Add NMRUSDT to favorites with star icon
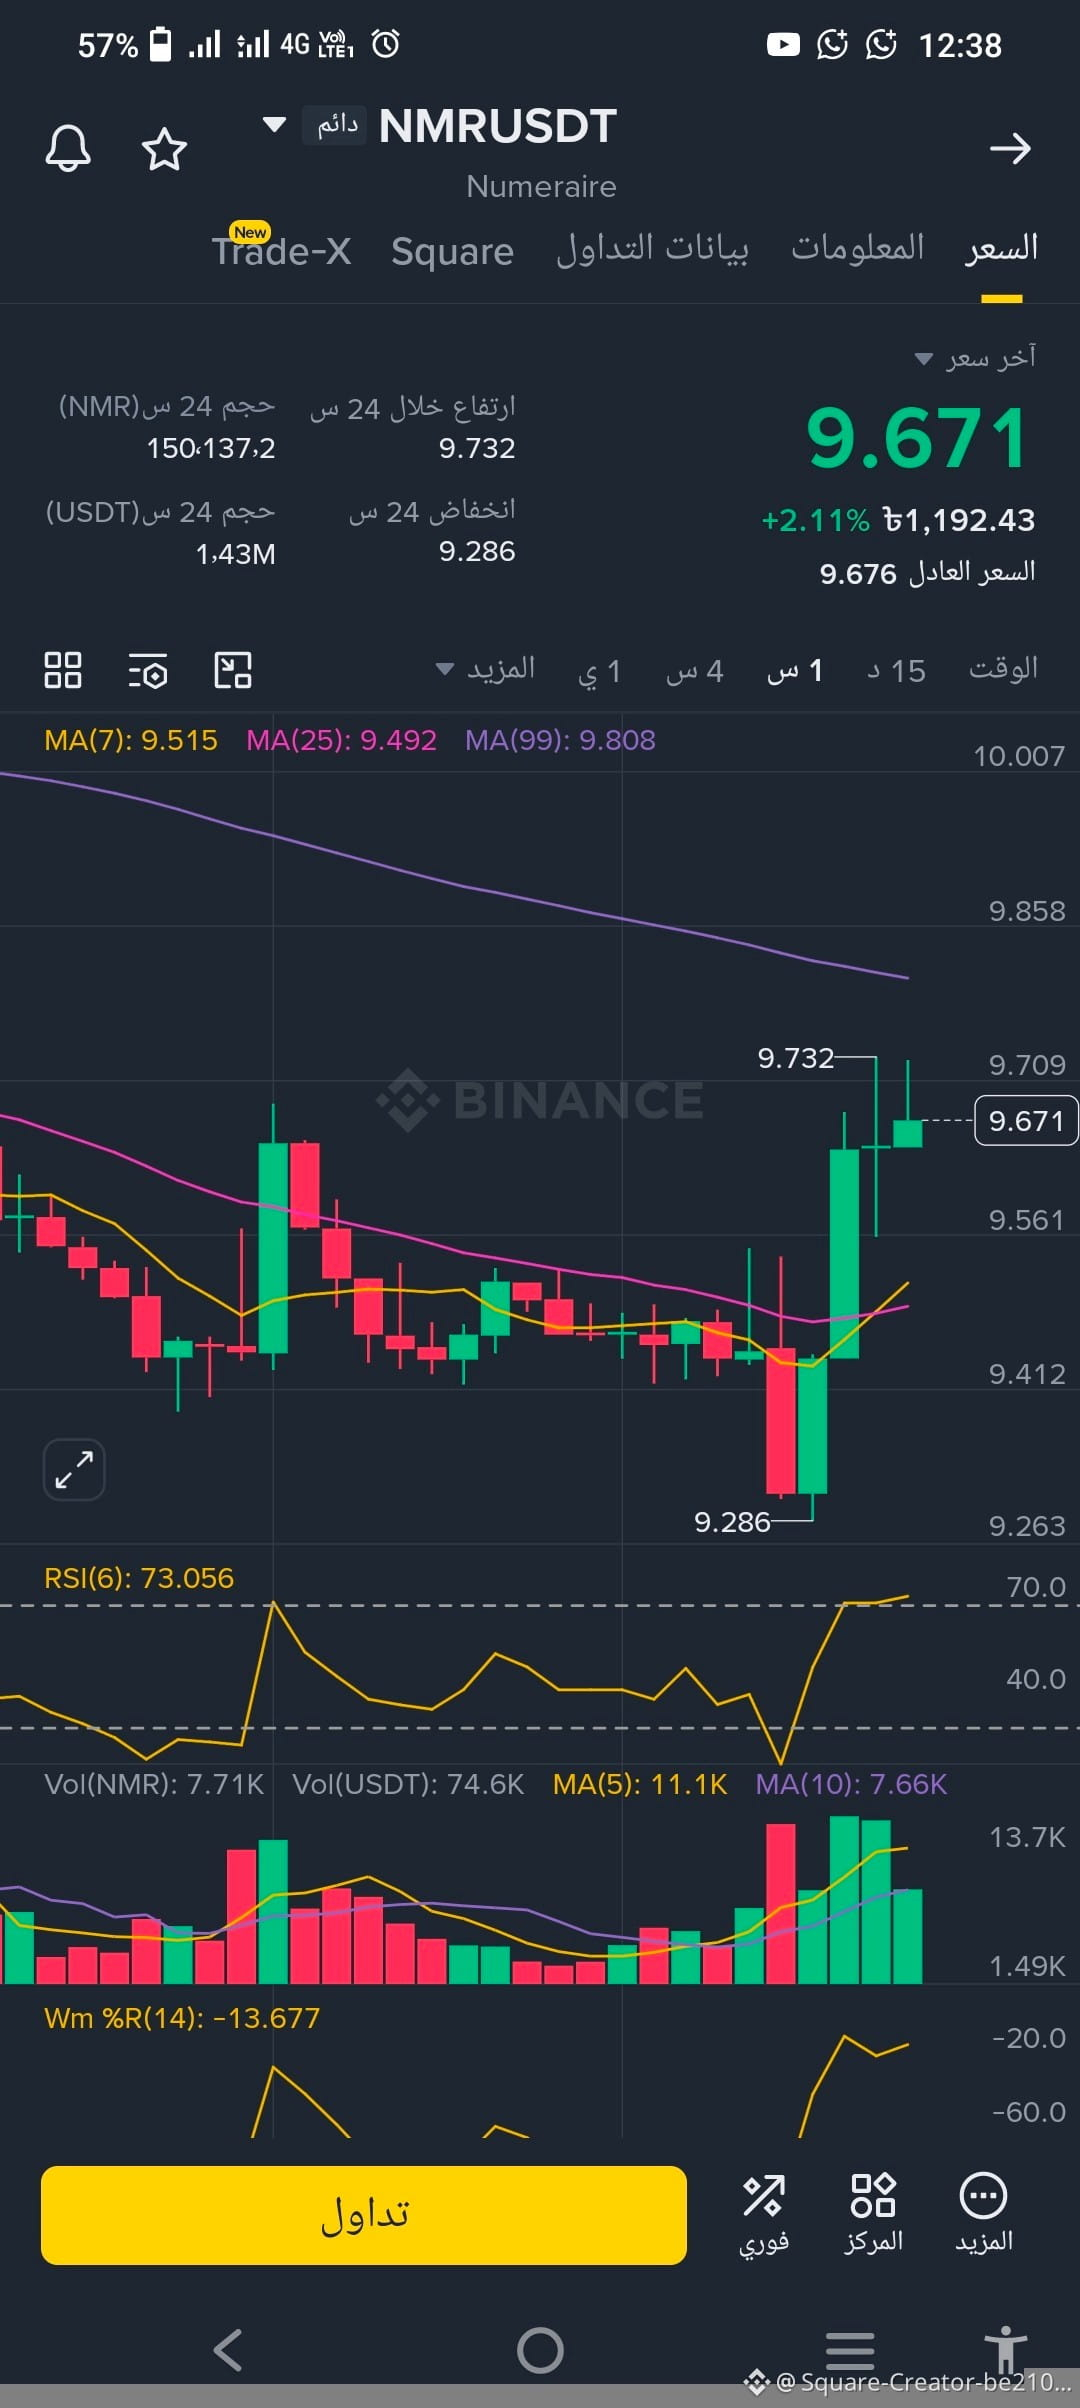 164,149
